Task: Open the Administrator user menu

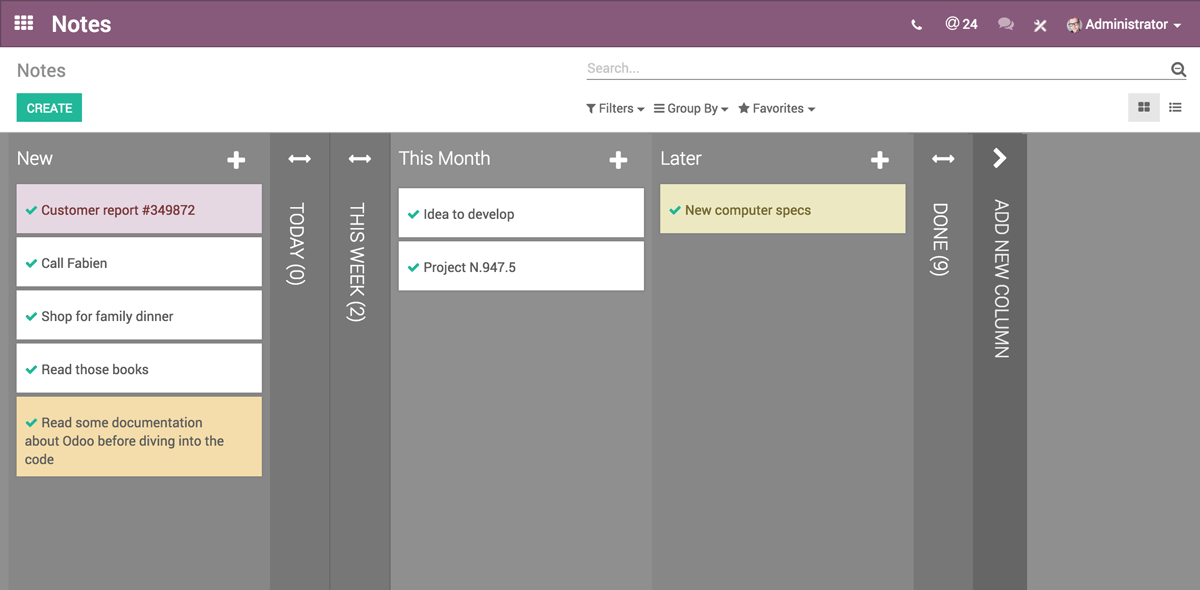Action: [x=1124, y=24]
